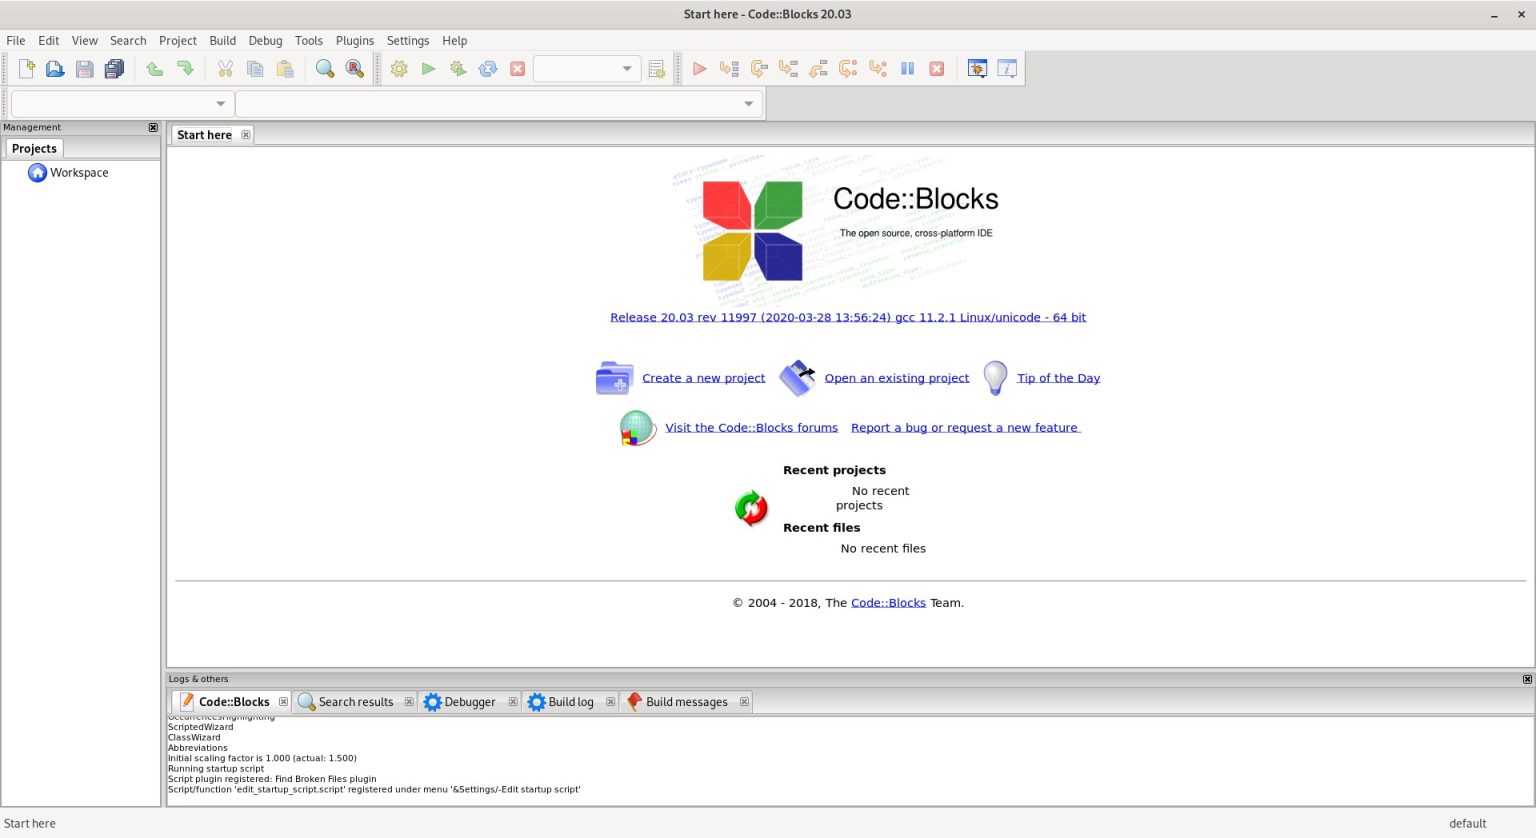Click the Step into instruction debugger icon
Screen dimensions: 1536x838
coord(878,69)
